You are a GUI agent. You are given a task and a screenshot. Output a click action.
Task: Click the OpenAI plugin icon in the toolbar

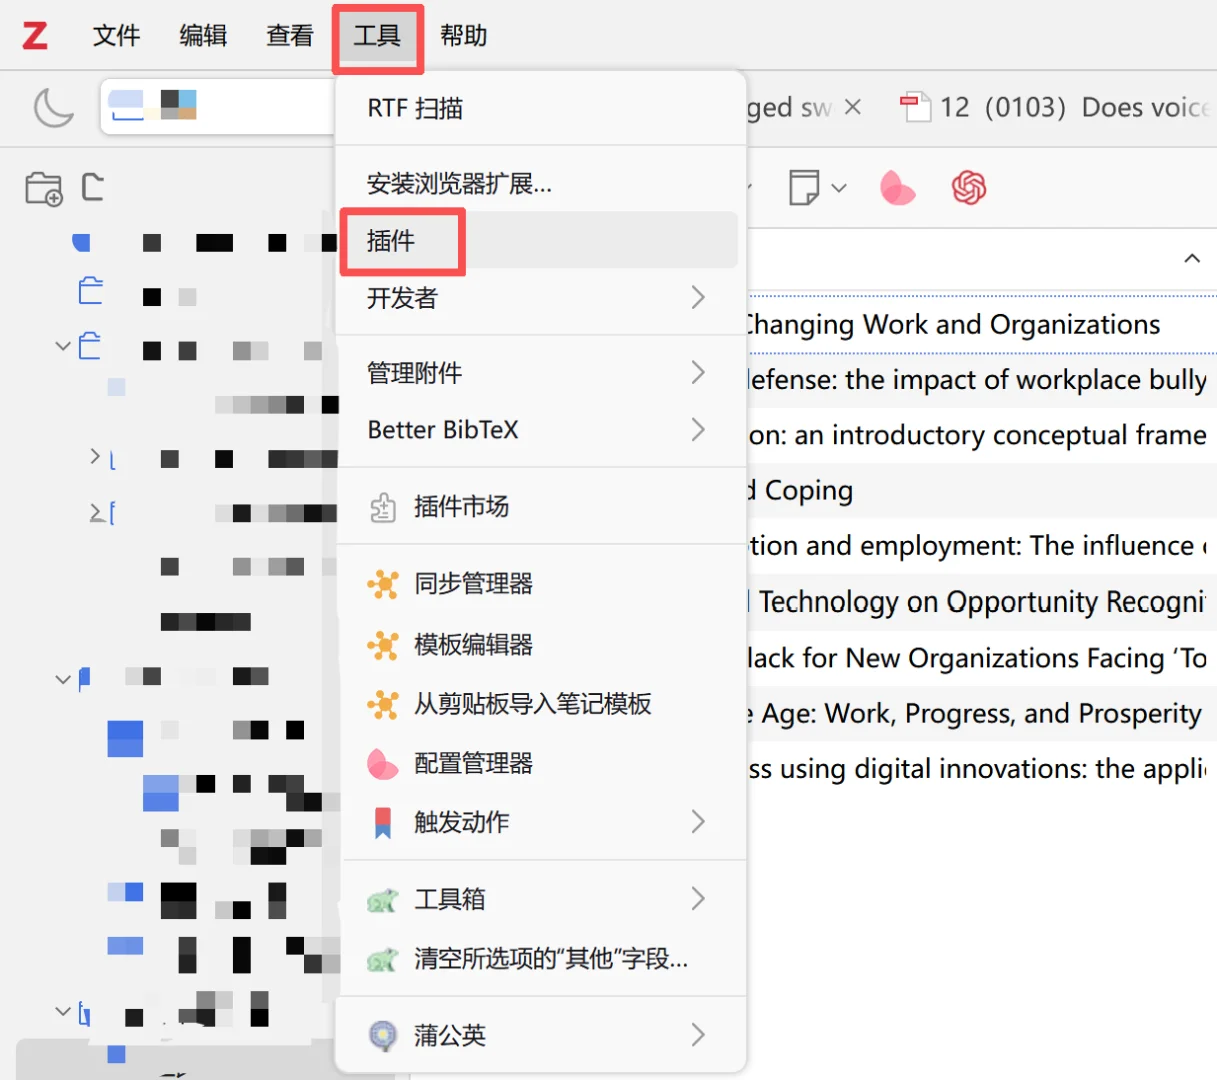tap(969, 187)
